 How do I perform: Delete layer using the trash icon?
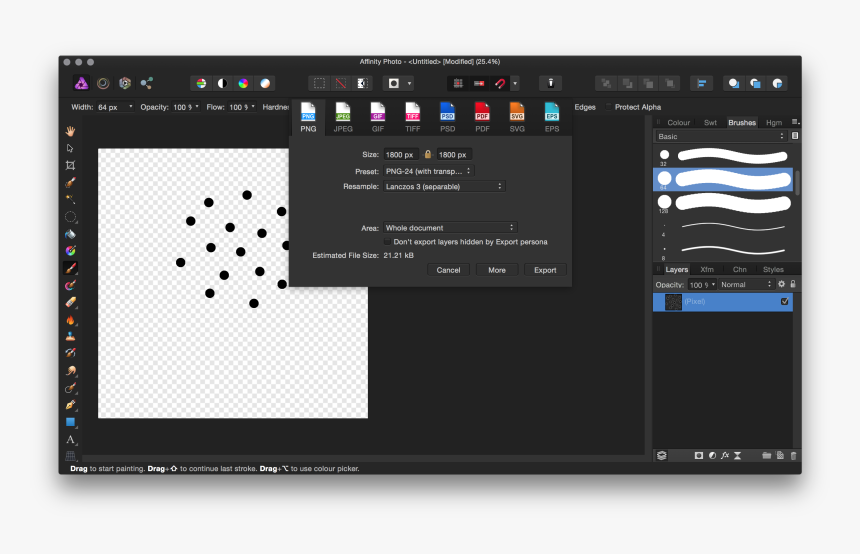point(793,455)
